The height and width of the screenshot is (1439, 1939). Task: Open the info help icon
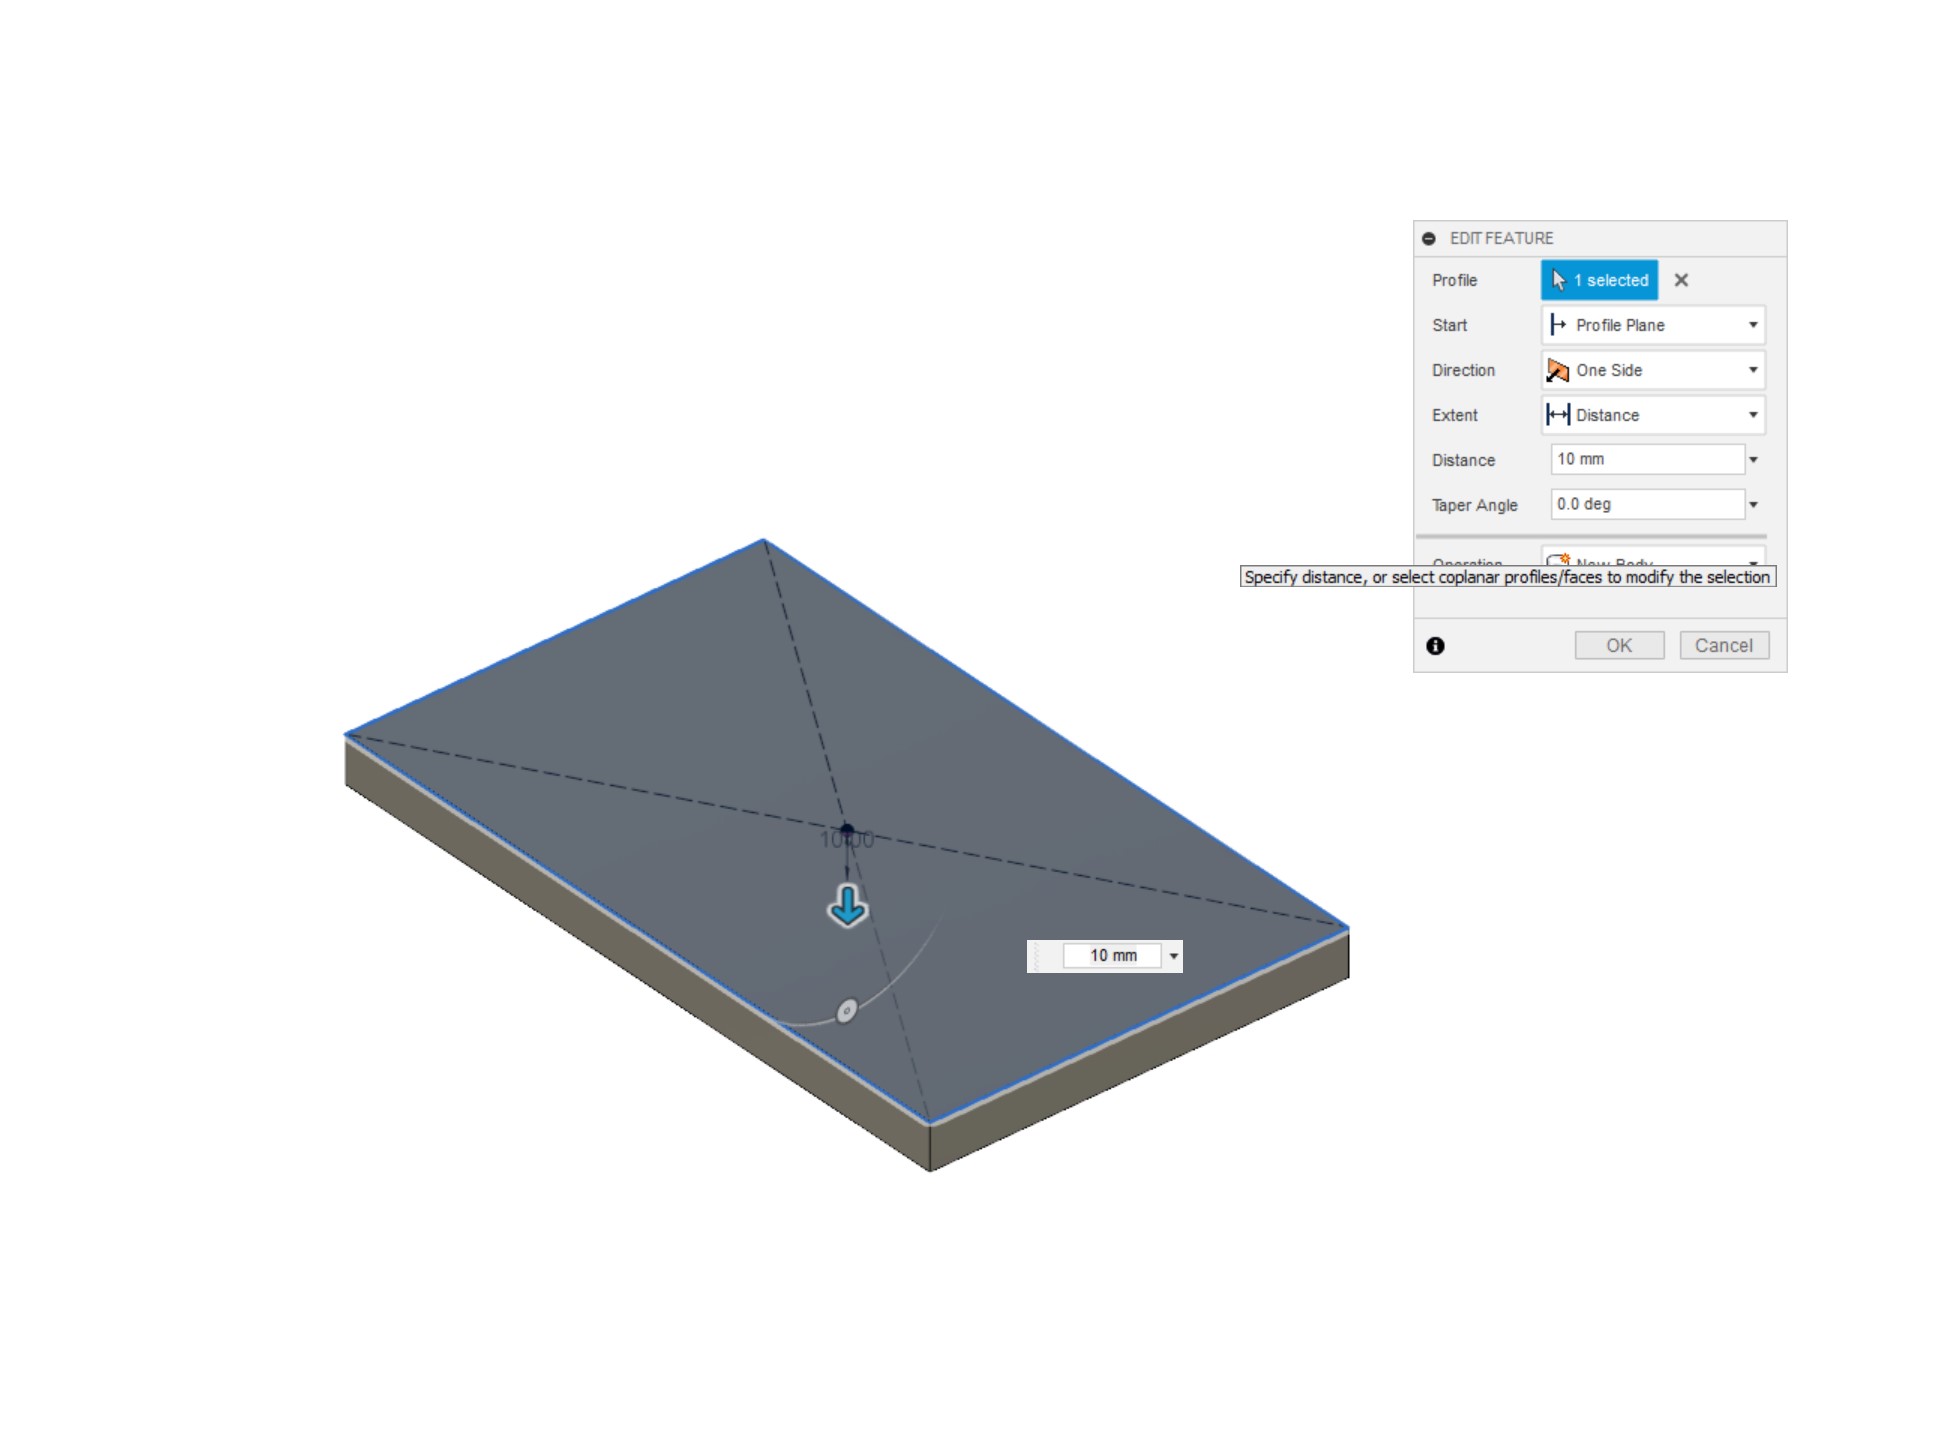1435,646
